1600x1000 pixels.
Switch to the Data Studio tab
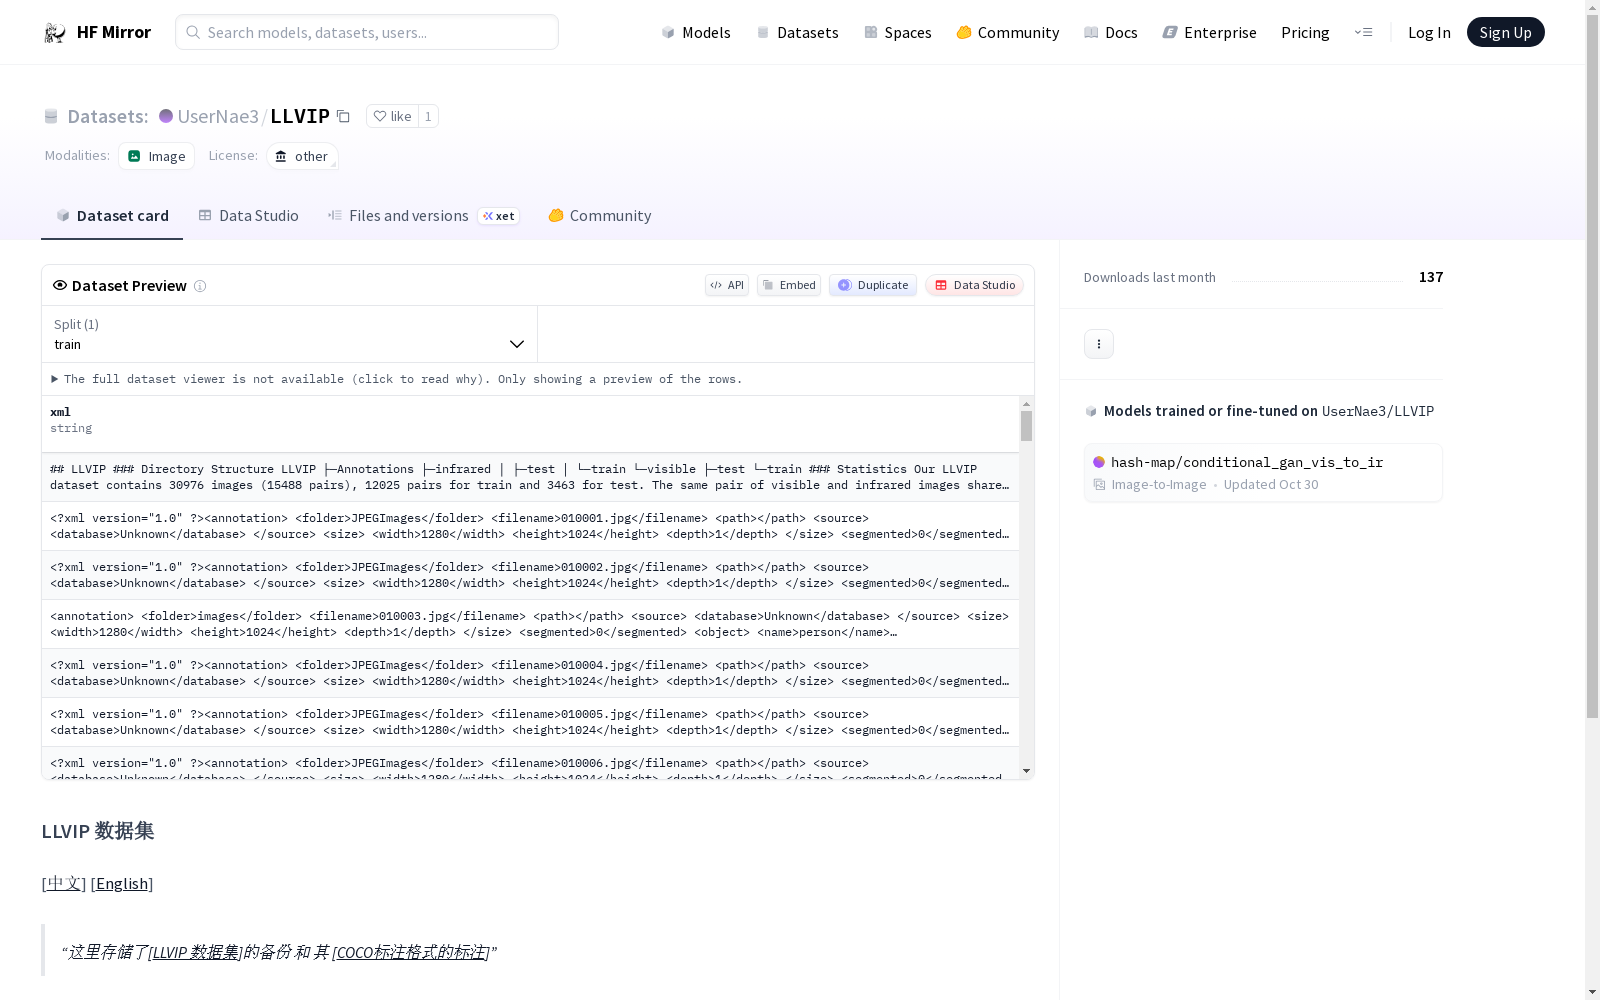point(248,216)
